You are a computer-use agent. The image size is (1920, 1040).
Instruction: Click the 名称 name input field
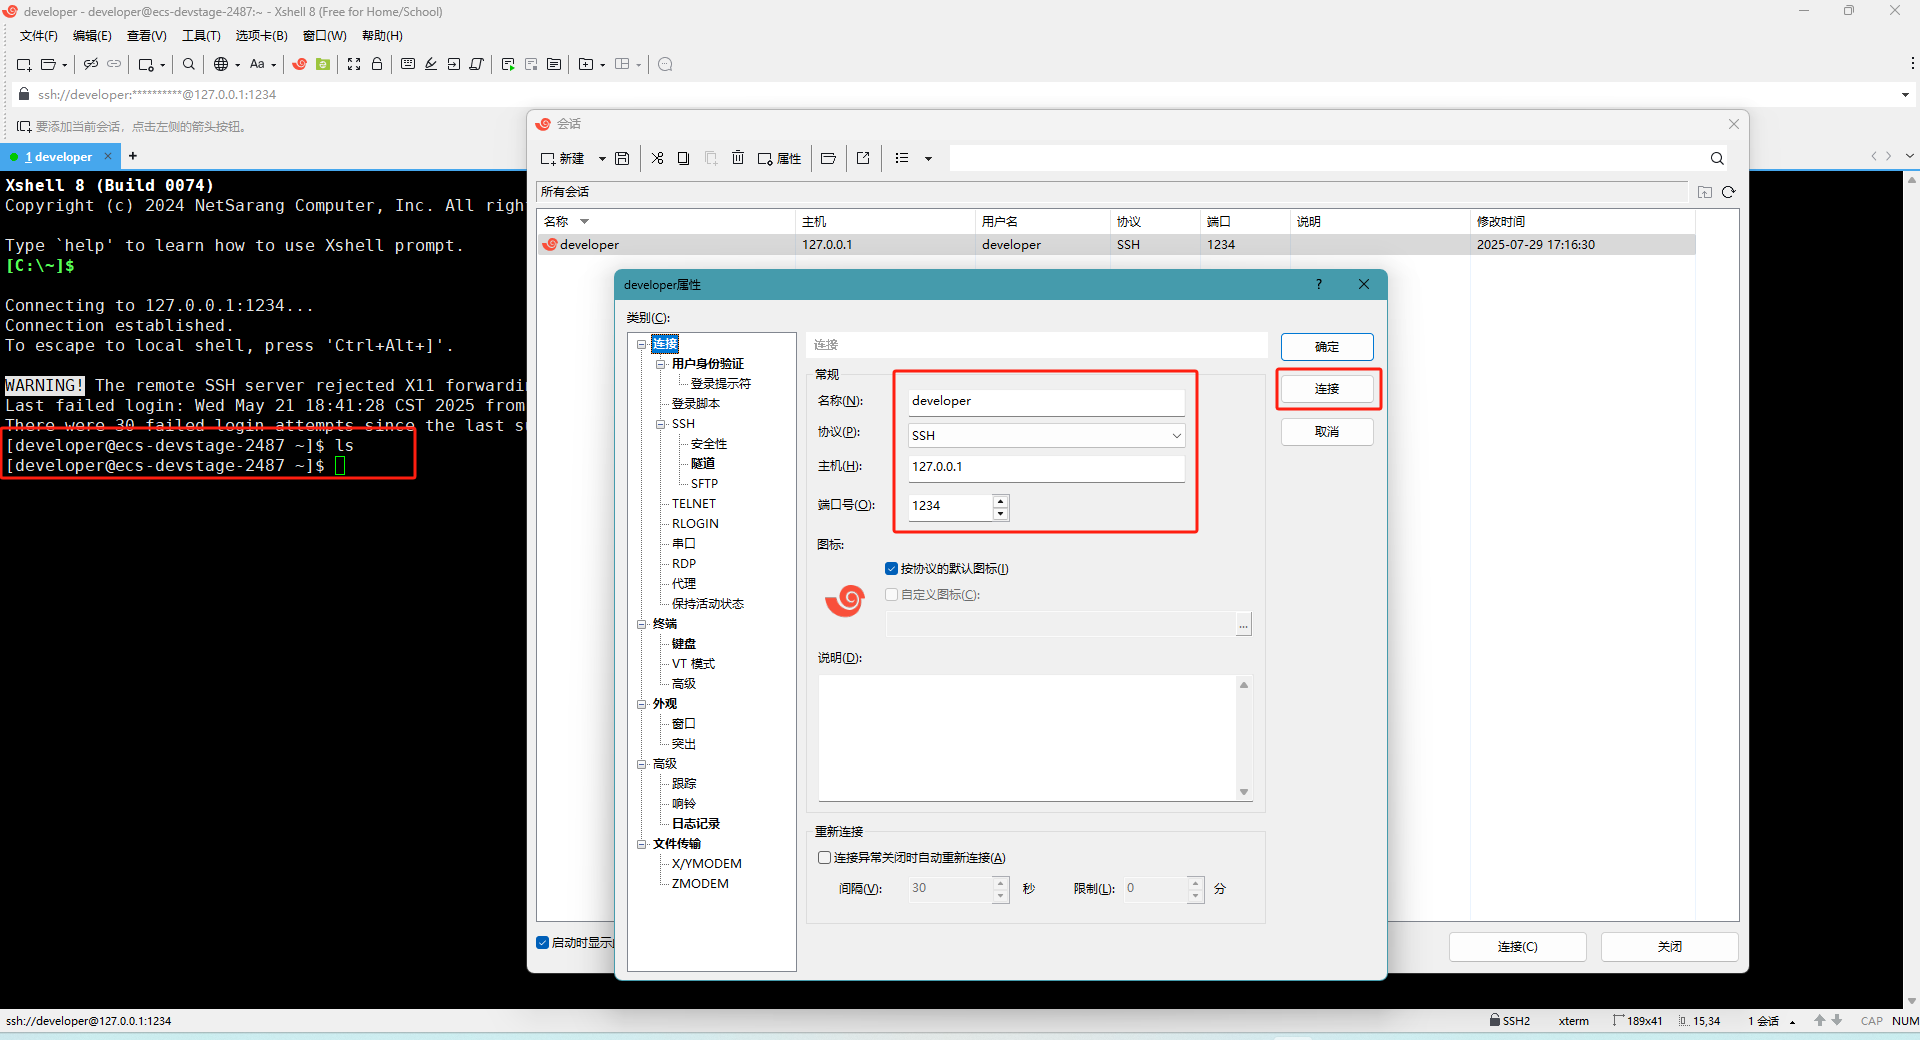(x=1046, y=401)
